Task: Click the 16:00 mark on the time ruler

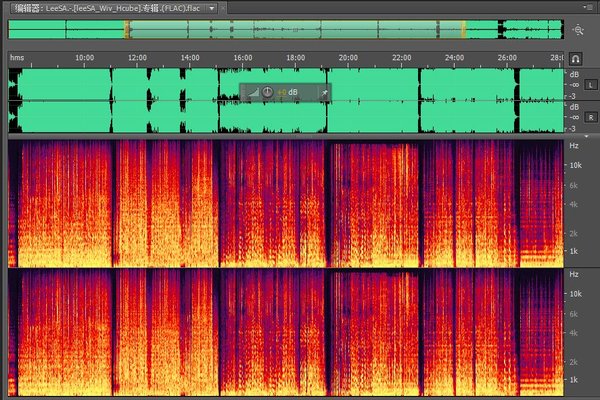Action: (242, 58)
